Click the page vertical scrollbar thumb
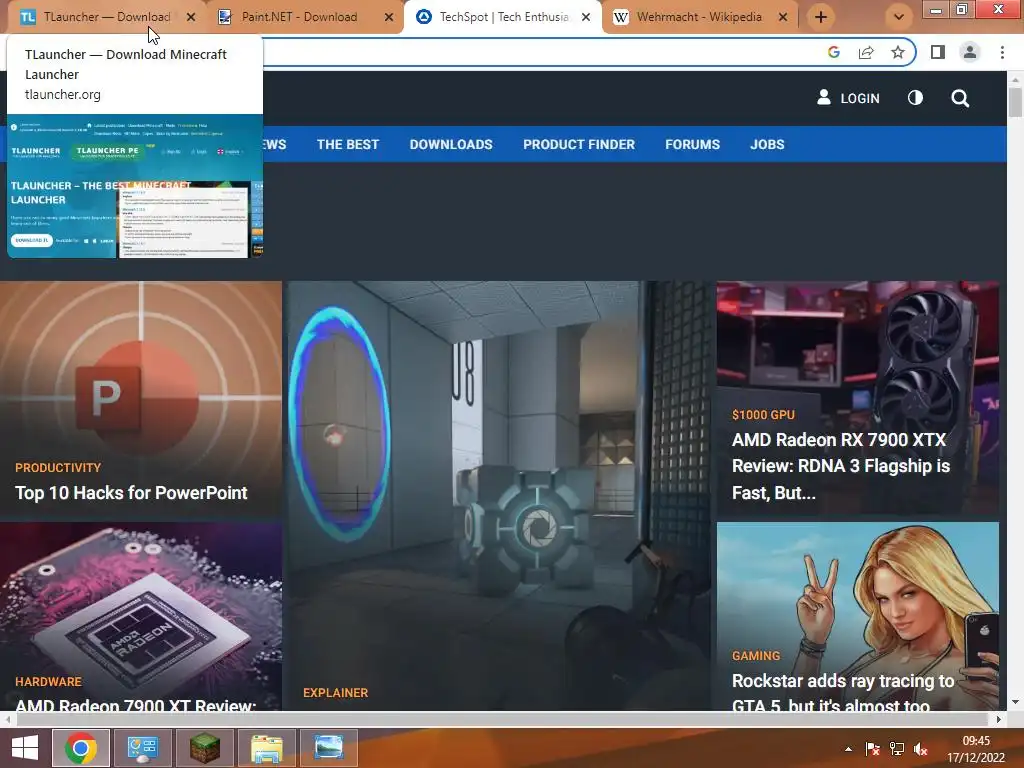1024x768 pixels. (1015, 103)
